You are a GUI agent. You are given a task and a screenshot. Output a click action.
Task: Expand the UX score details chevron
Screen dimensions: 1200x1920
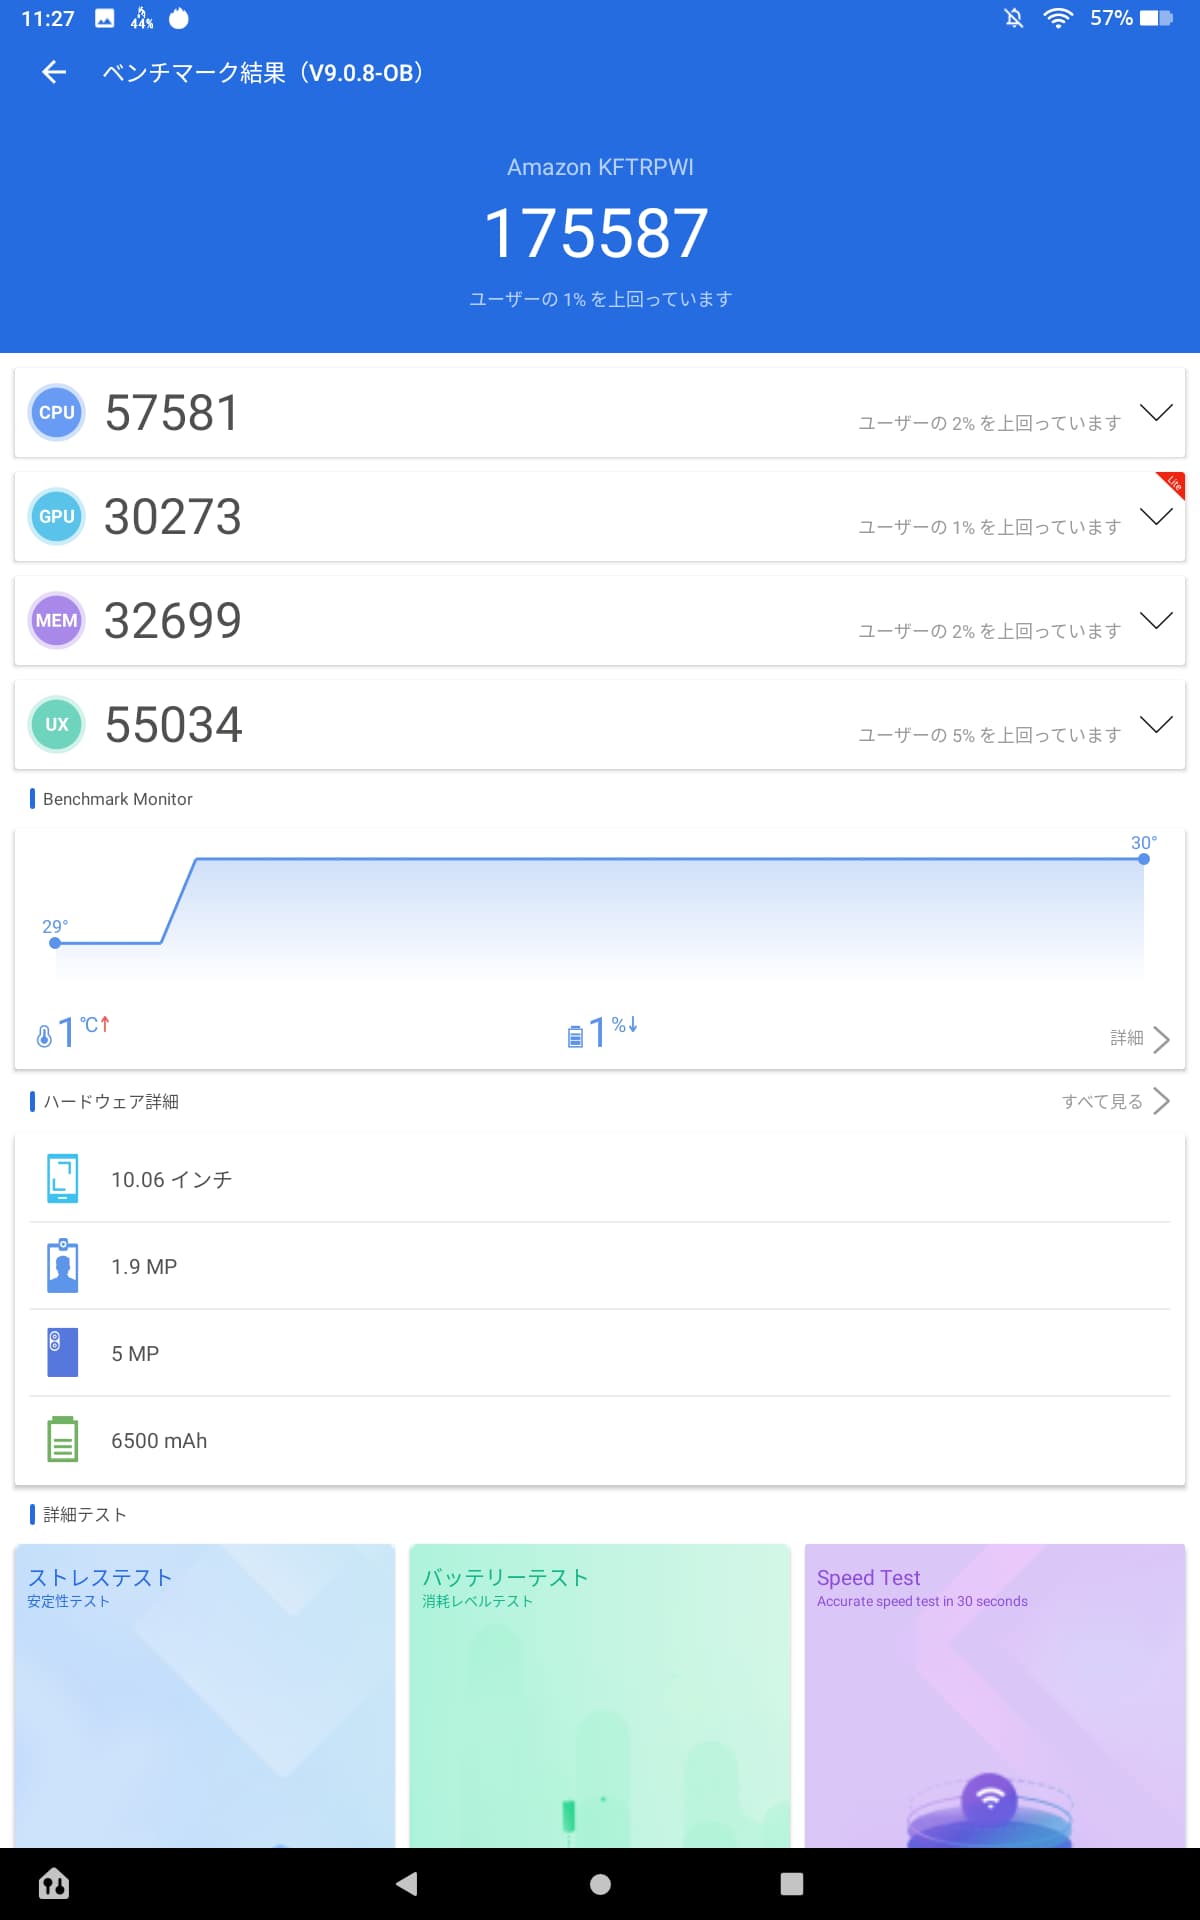click(x=1156, y=724)
